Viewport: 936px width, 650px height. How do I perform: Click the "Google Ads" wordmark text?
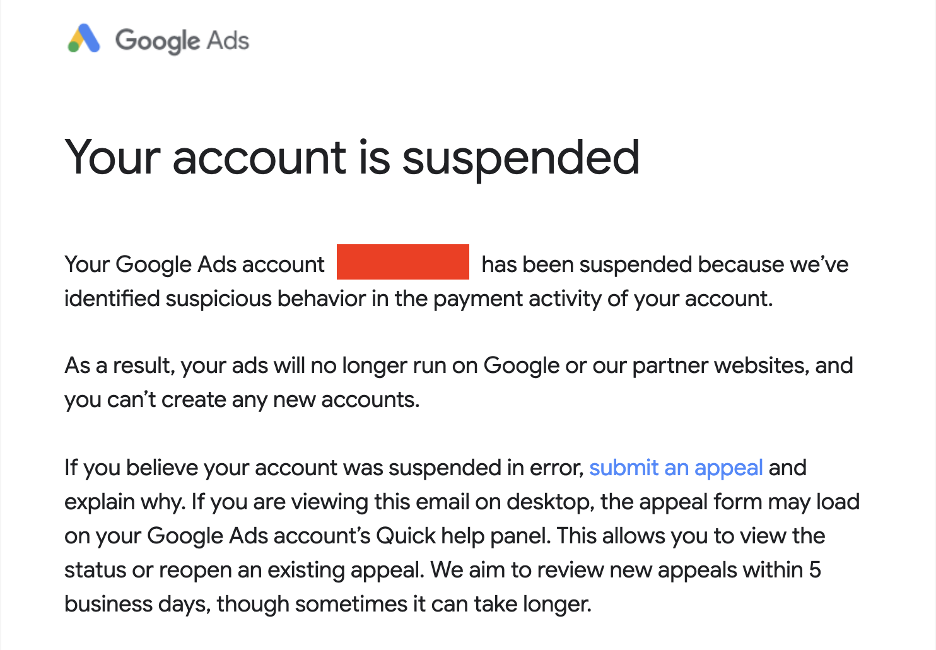(181, 41)
